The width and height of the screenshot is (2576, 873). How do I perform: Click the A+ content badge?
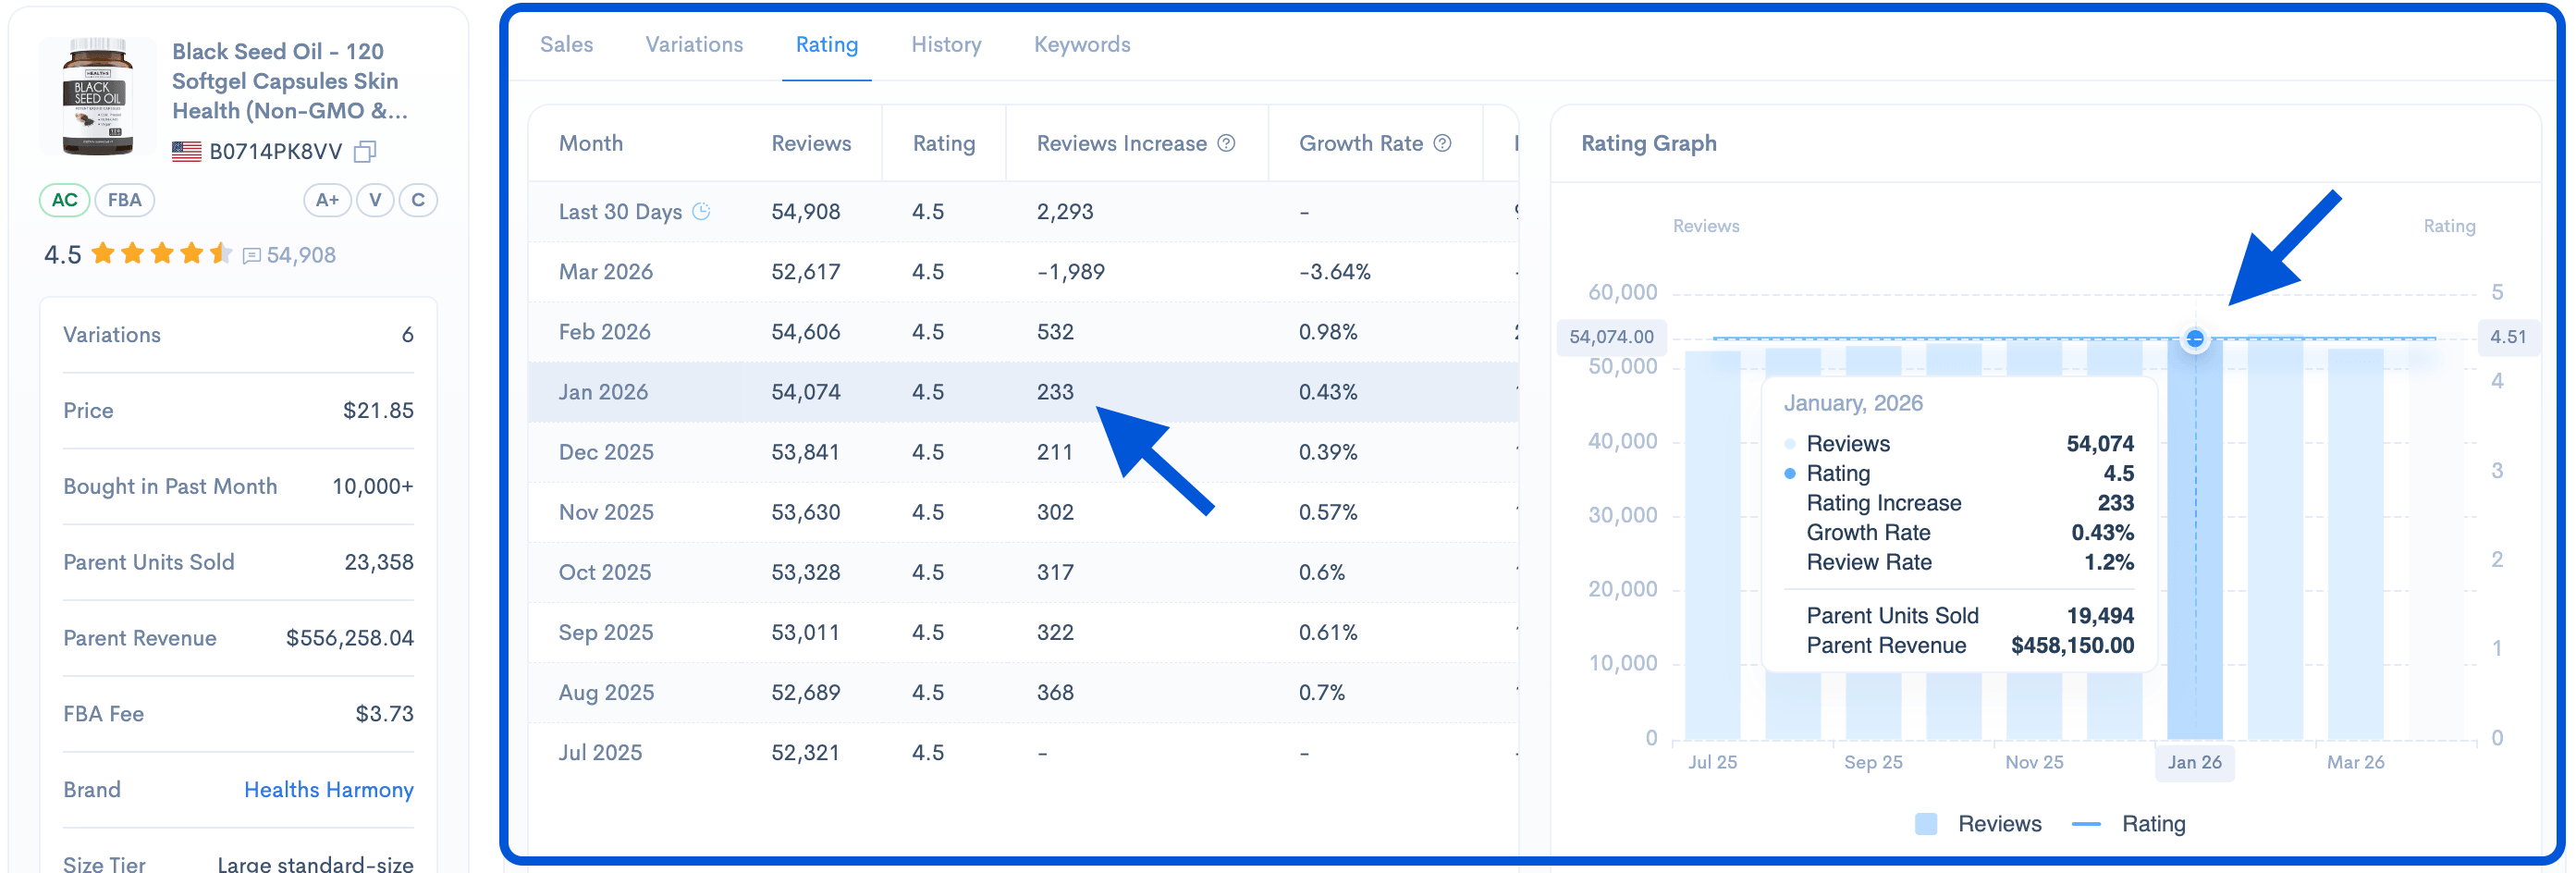point(327,200)
